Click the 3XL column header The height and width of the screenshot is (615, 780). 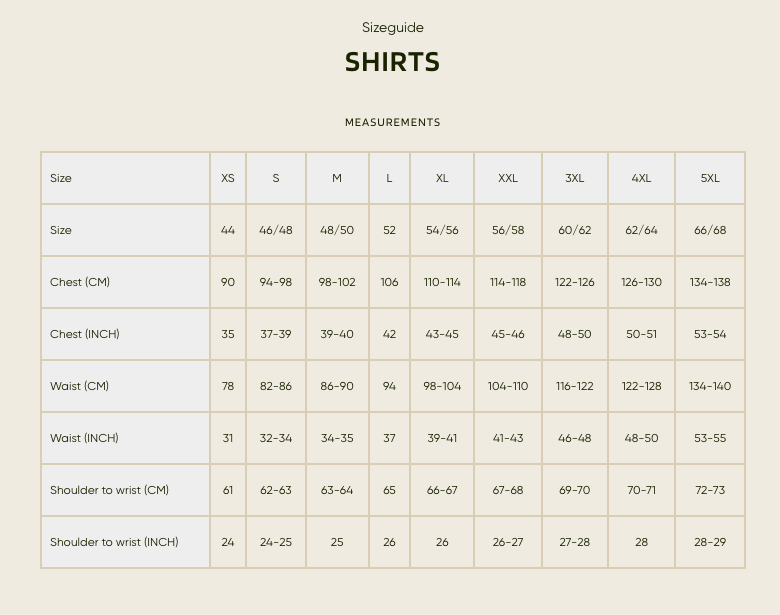click(x=575, y=178)
